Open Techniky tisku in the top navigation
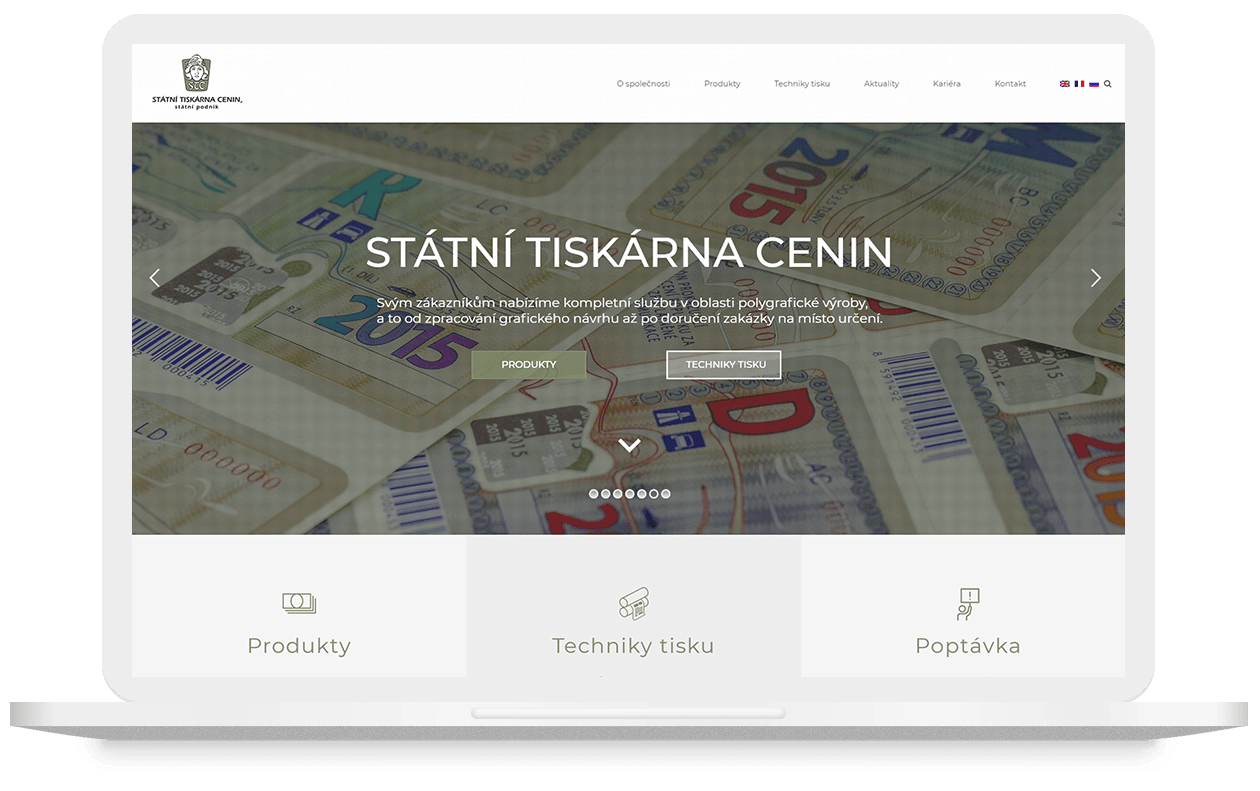The width and height of the screenshot is (1260, 791). pyautogui.click(x=802, y=84)
